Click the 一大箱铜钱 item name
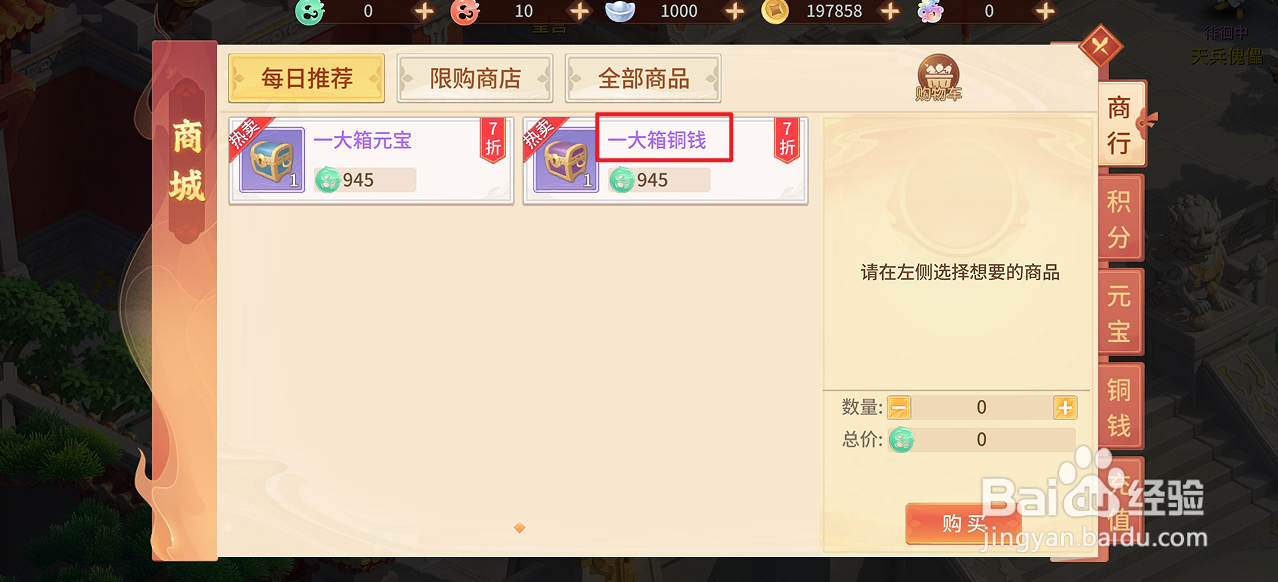The image size is (1278, 582). click(x=657, y=140)
